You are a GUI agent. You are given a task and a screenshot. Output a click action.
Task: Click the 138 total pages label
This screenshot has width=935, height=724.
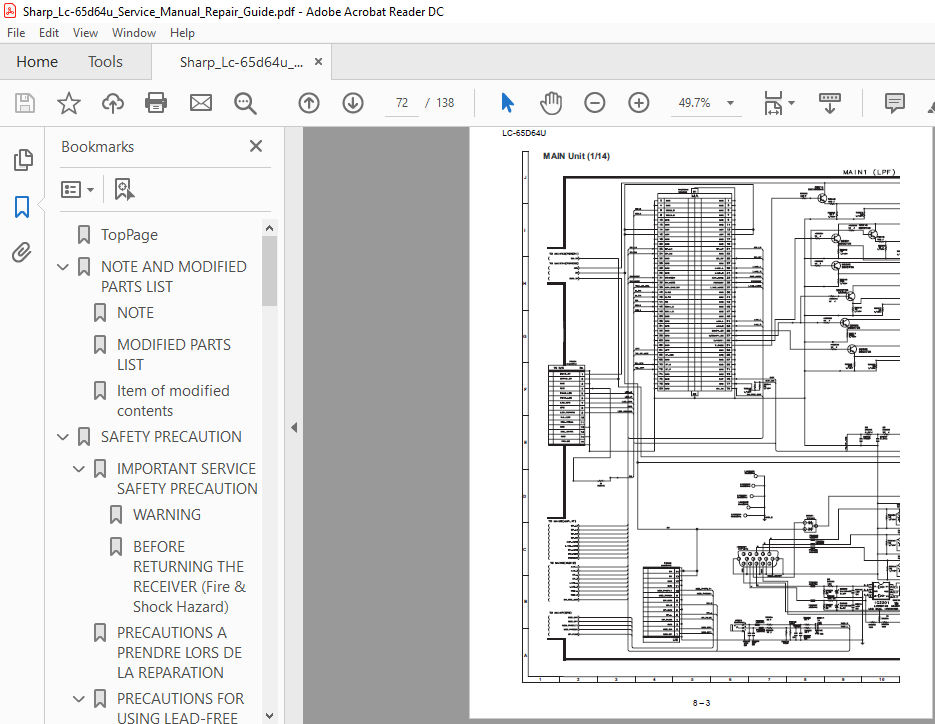(445, 103)
